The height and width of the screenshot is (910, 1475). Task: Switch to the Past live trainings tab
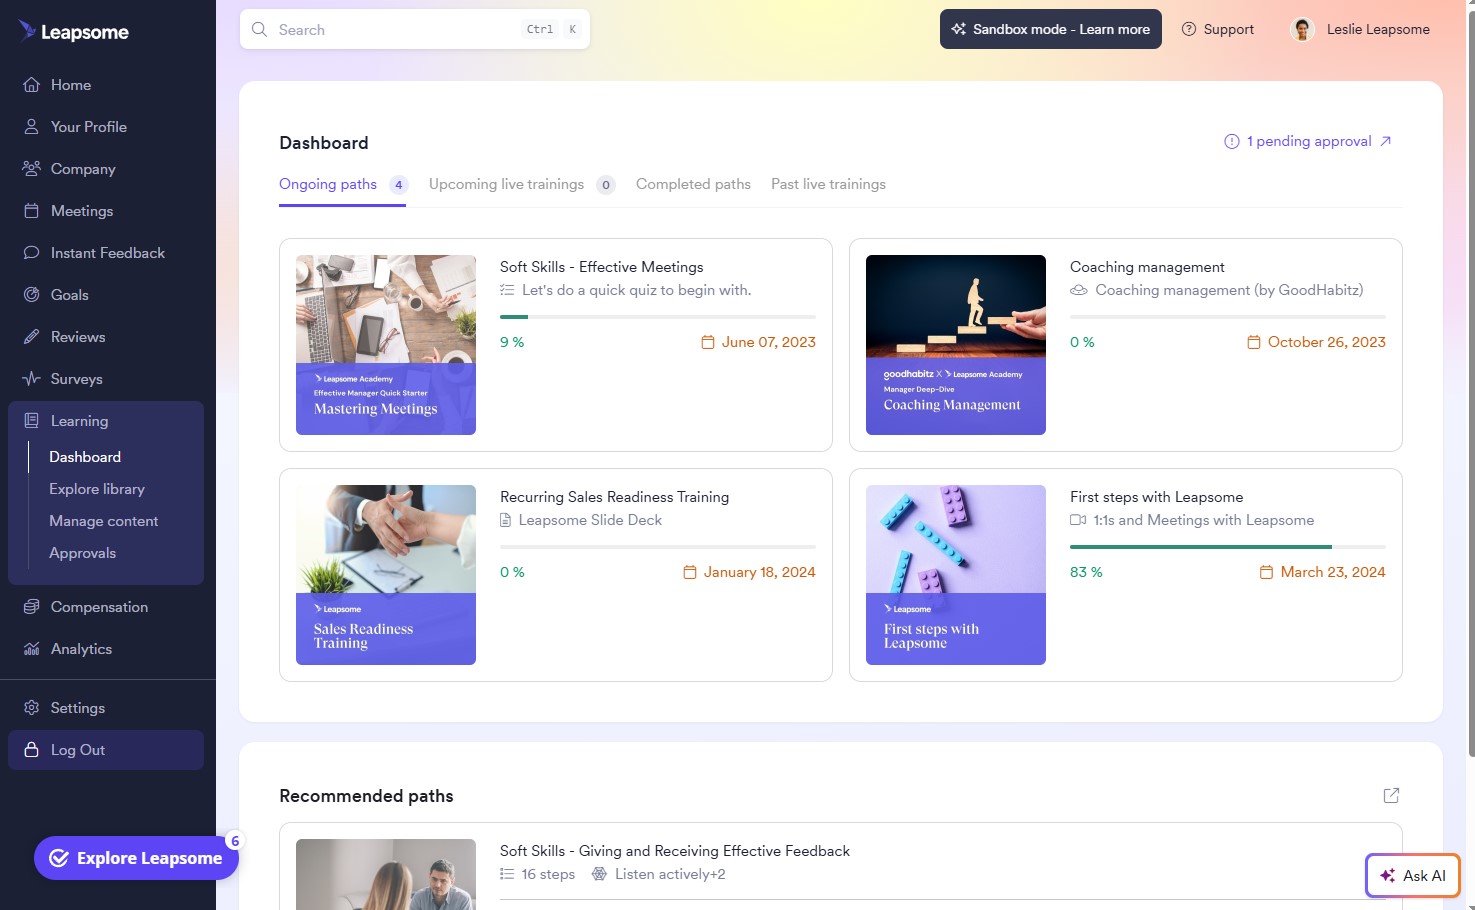[x=828, y=185]
